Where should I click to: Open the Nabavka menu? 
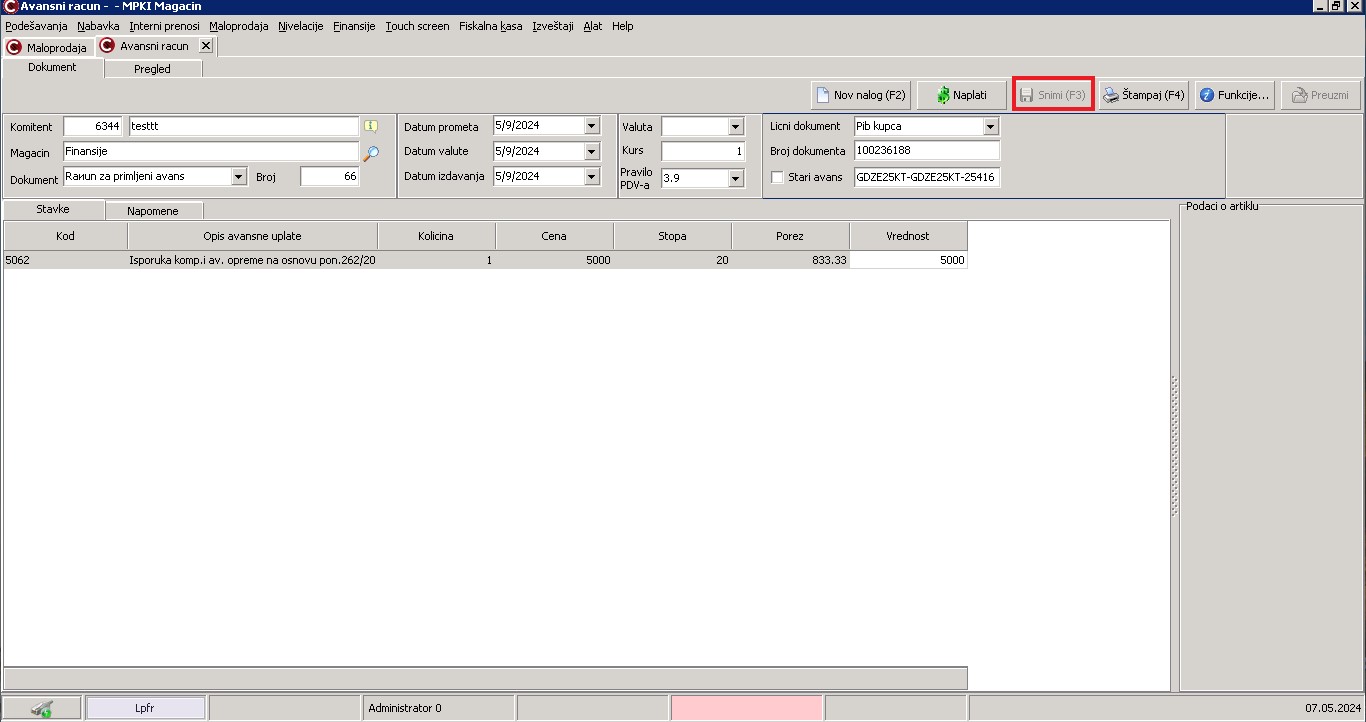pyautogui.click(x=98, y=26)
